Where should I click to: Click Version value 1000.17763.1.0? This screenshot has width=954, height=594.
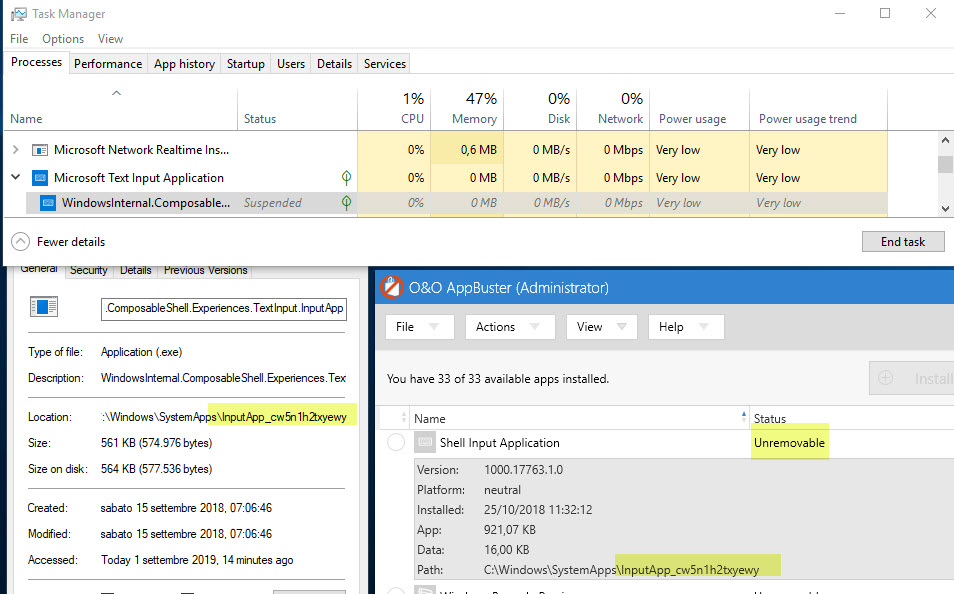pyautogui.click(x=523, y=470)
